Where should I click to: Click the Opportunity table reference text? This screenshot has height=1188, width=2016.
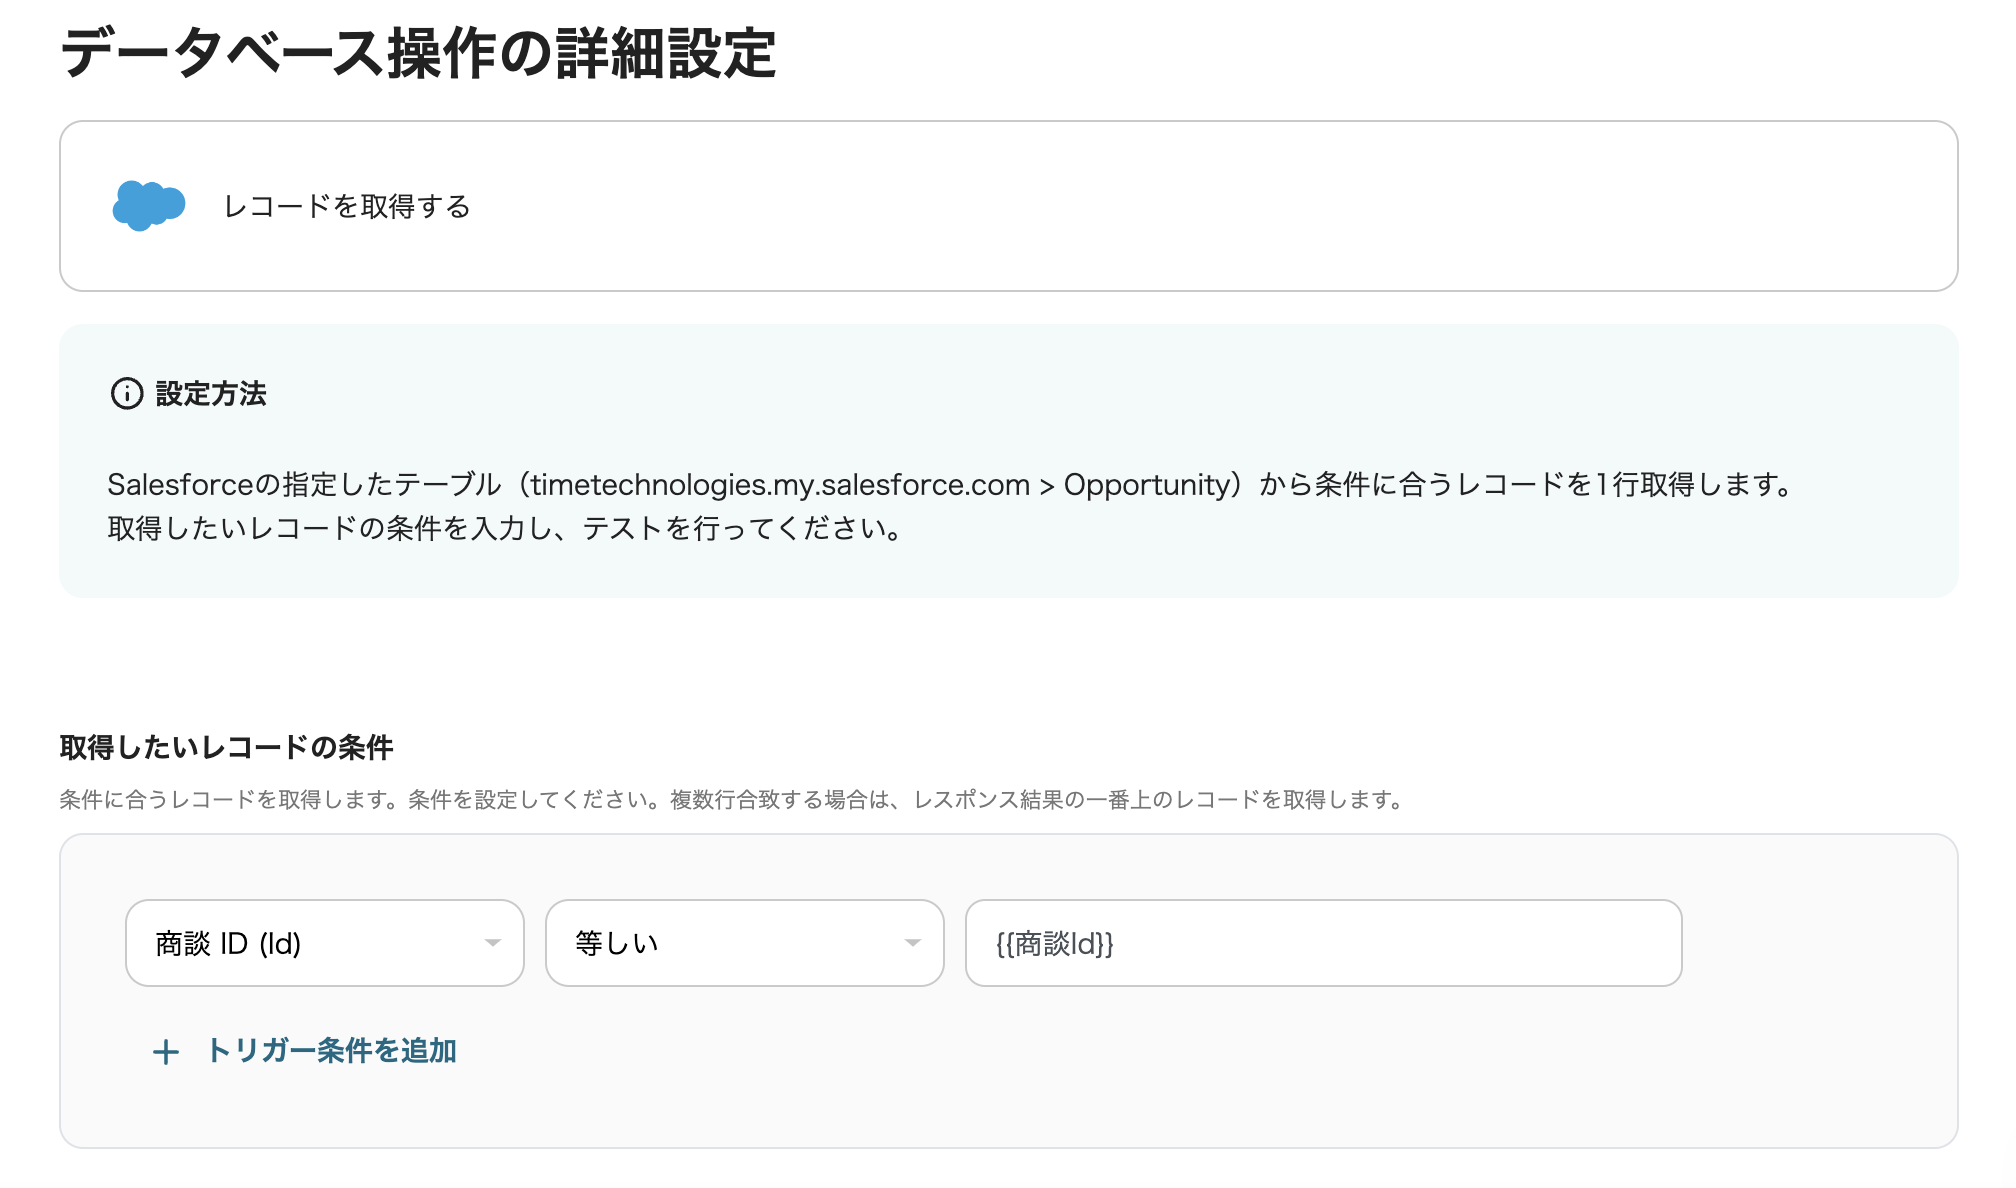click(1140, 484)
